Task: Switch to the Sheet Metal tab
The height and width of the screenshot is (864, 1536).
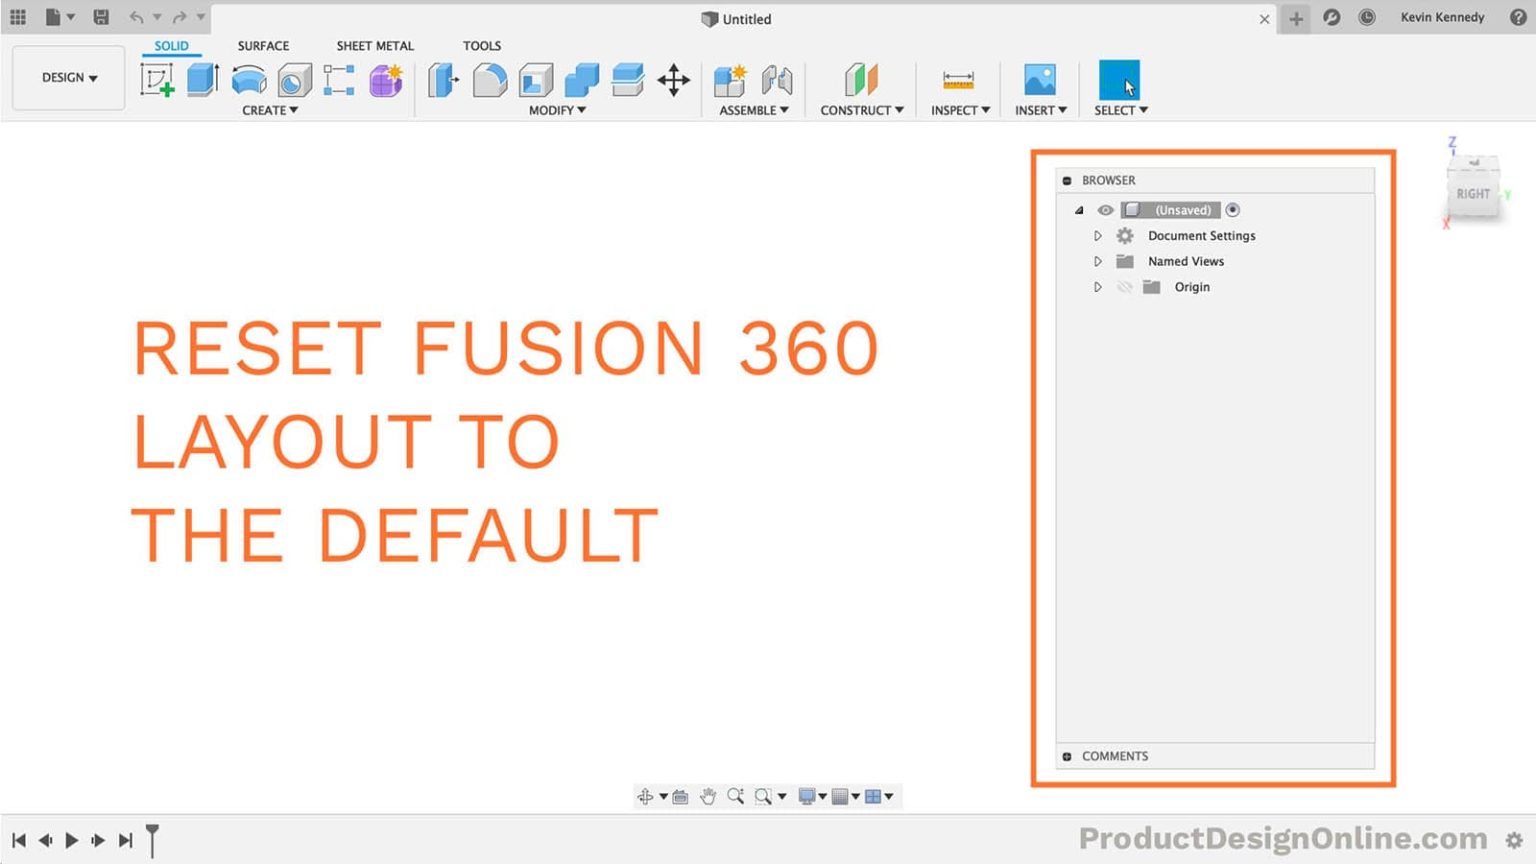Action: coord(375,45)
